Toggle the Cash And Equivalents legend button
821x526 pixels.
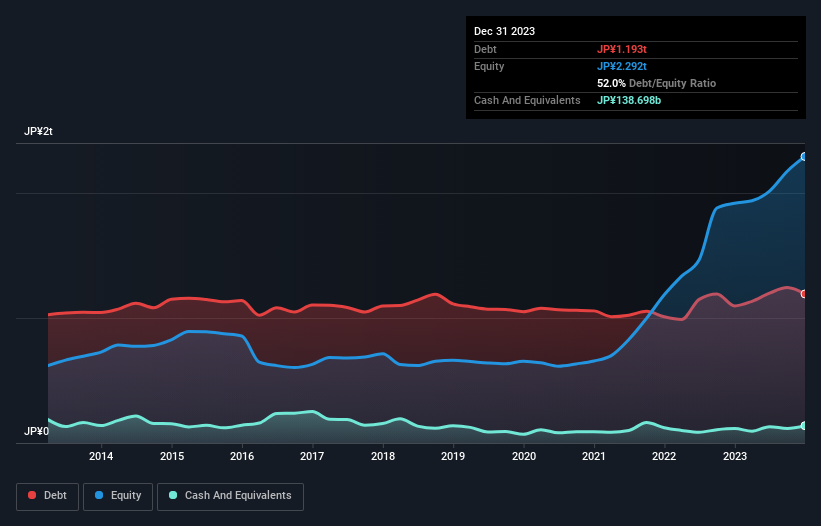230,496
